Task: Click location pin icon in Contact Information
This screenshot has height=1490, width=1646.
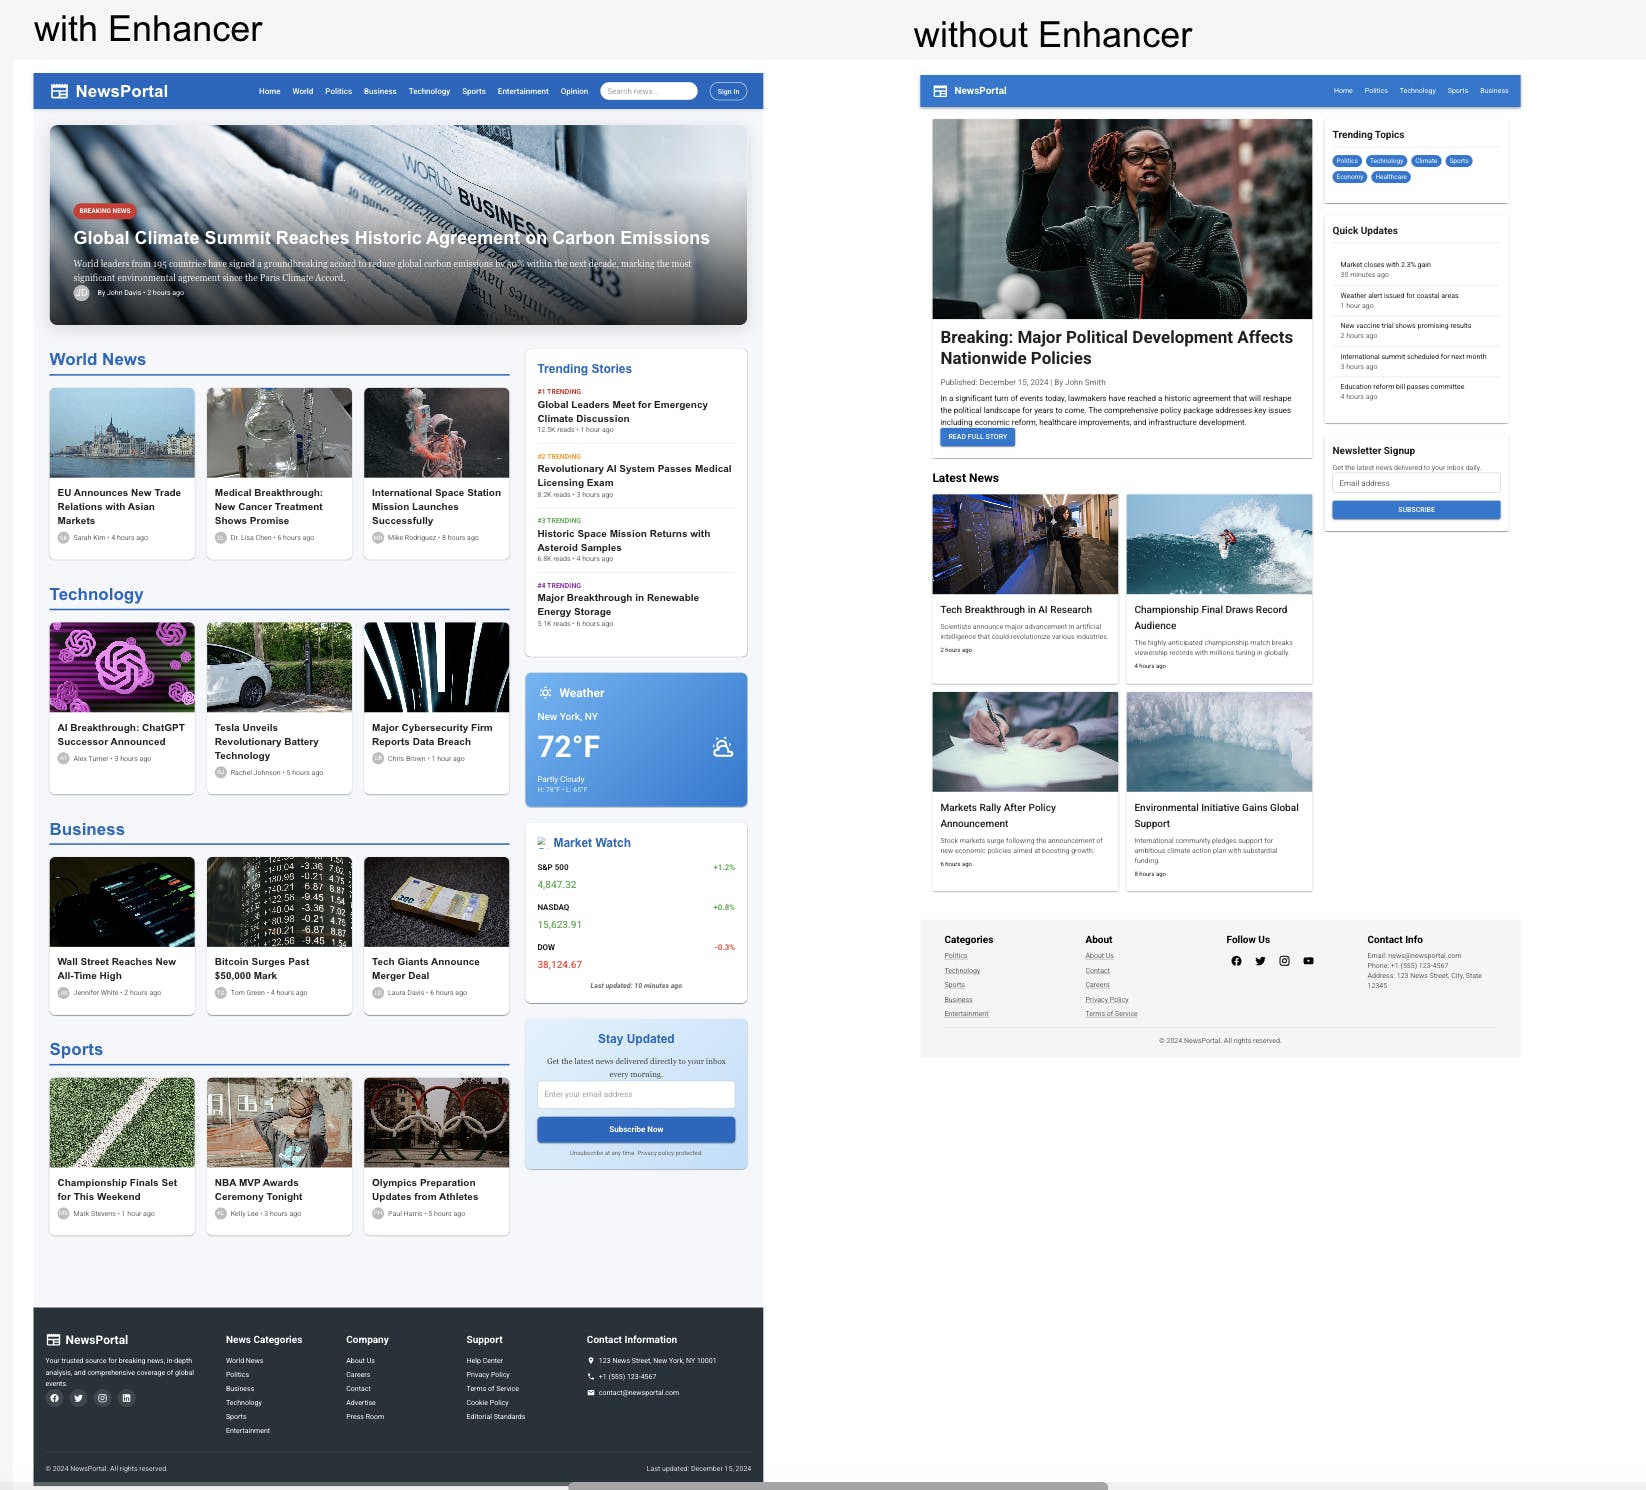Action: point(591,1361)
